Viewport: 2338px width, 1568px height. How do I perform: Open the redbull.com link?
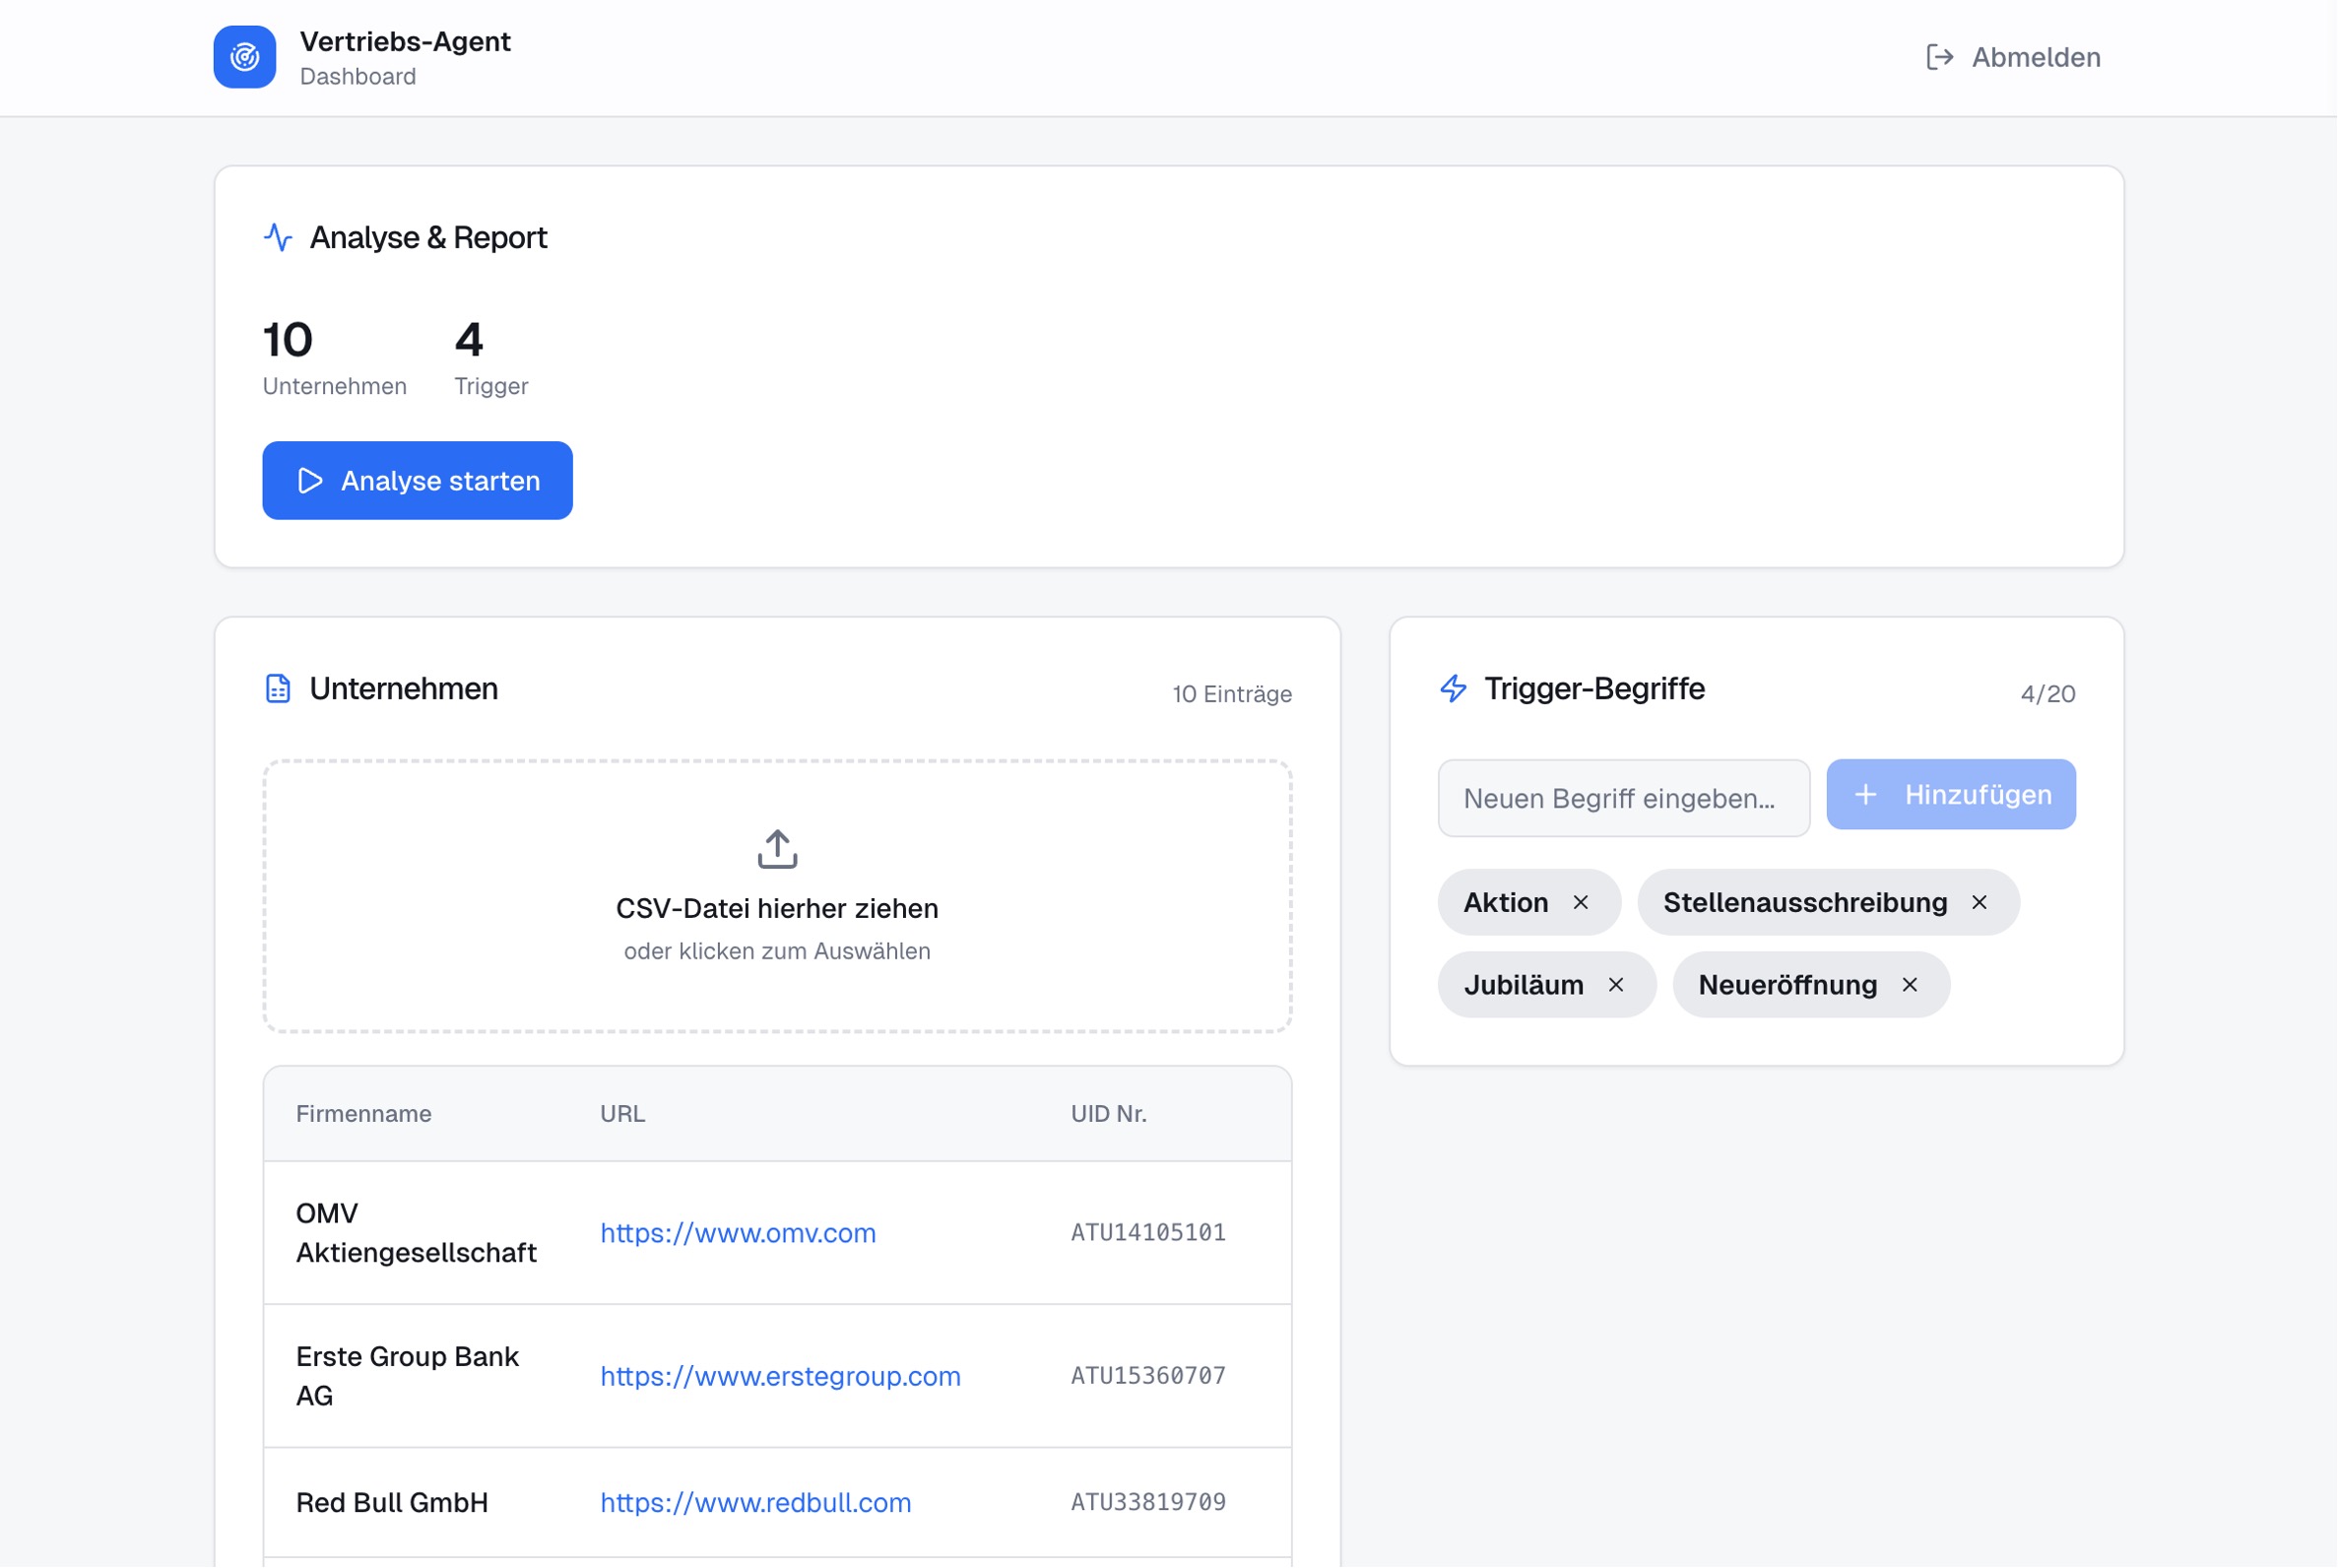coord(755,1501)
